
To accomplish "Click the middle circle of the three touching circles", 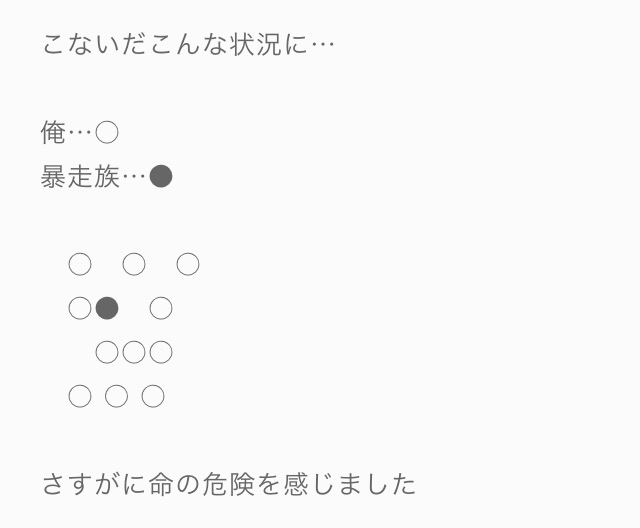I will (x=134, y=352).
